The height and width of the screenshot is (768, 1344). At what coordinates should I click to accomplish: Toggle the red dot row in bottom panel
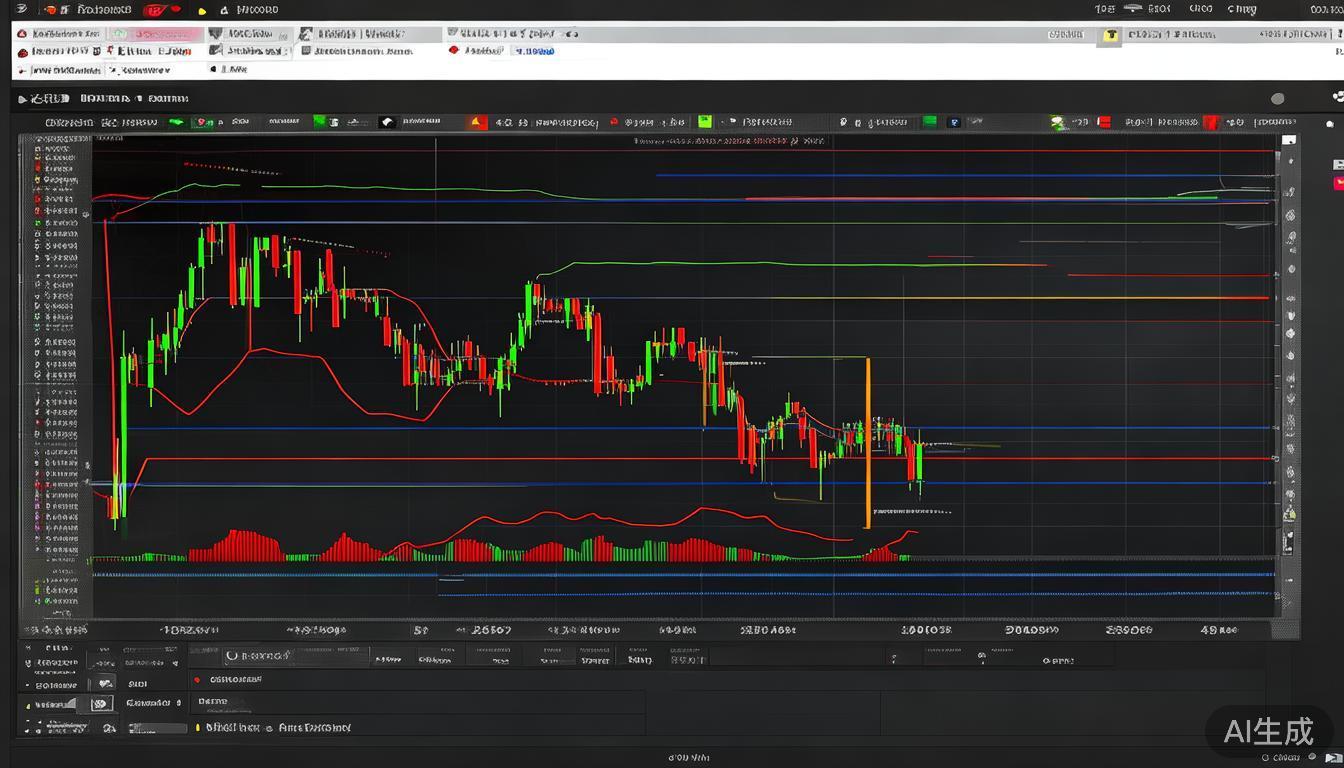pyautogui.click(x=197, y=678)
